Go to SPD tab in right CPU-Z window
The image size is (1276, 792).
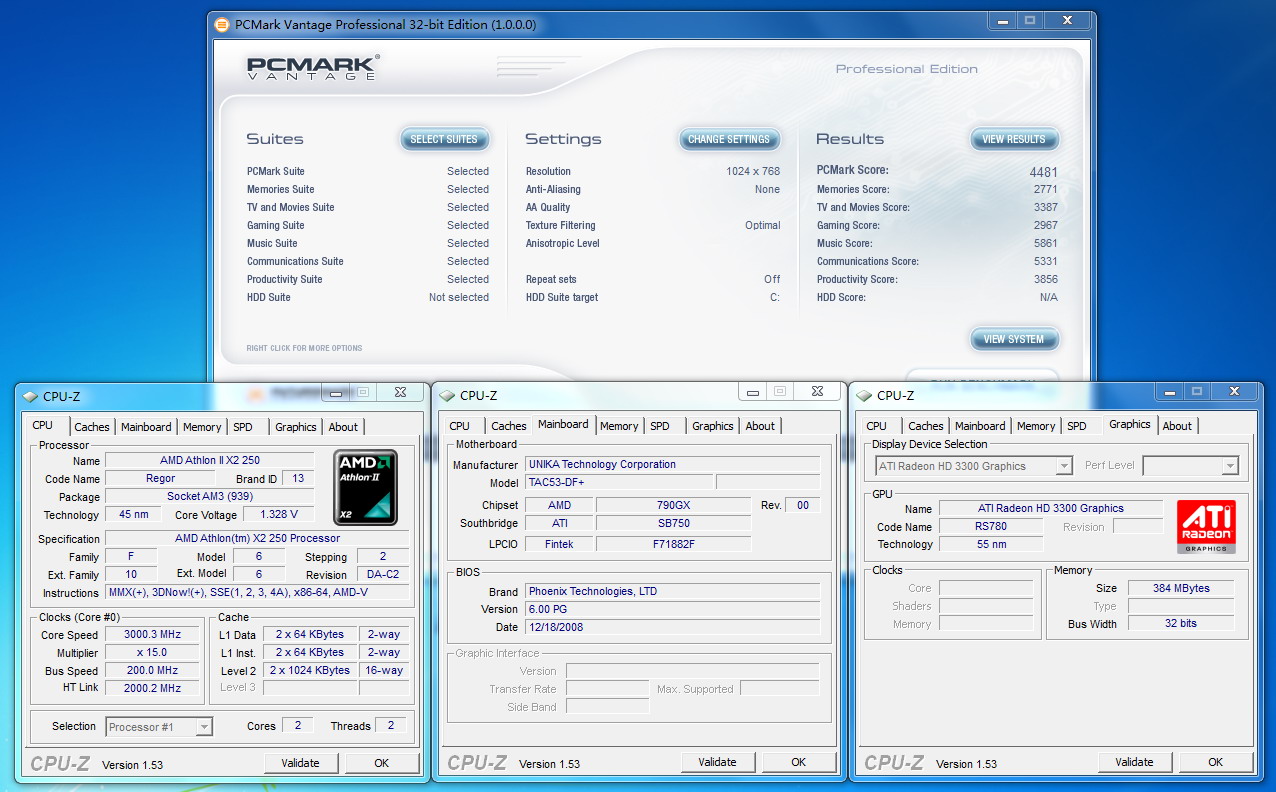pyautogui.click(x=1077, y=426)
